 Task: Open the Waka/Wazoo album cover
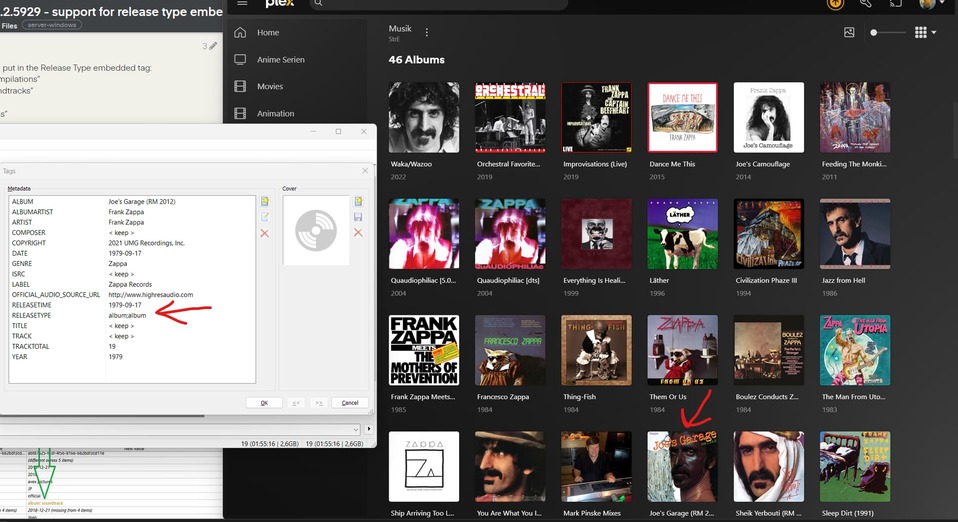(x=424, y=117)
